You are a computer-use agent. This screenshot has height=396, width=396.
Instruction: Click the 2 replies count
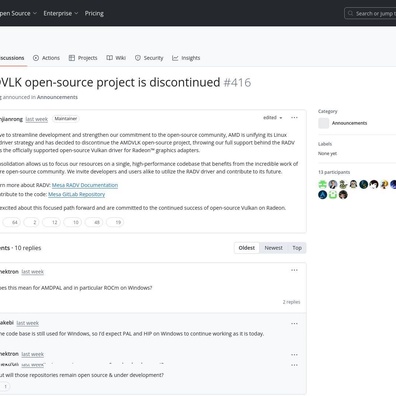click(292, 302)
